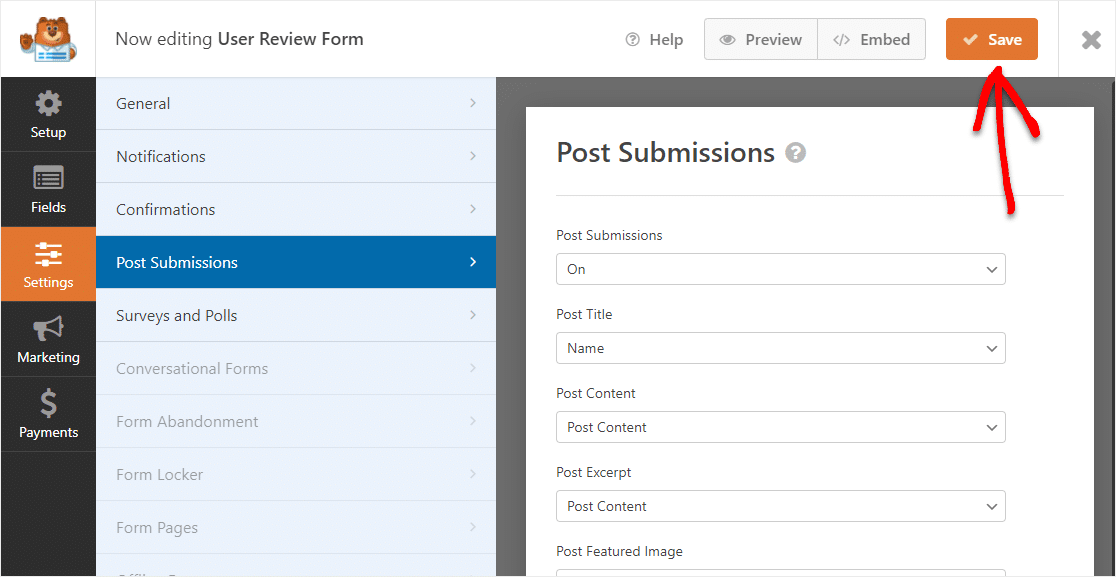Open the General settings section

coord(296,104)
